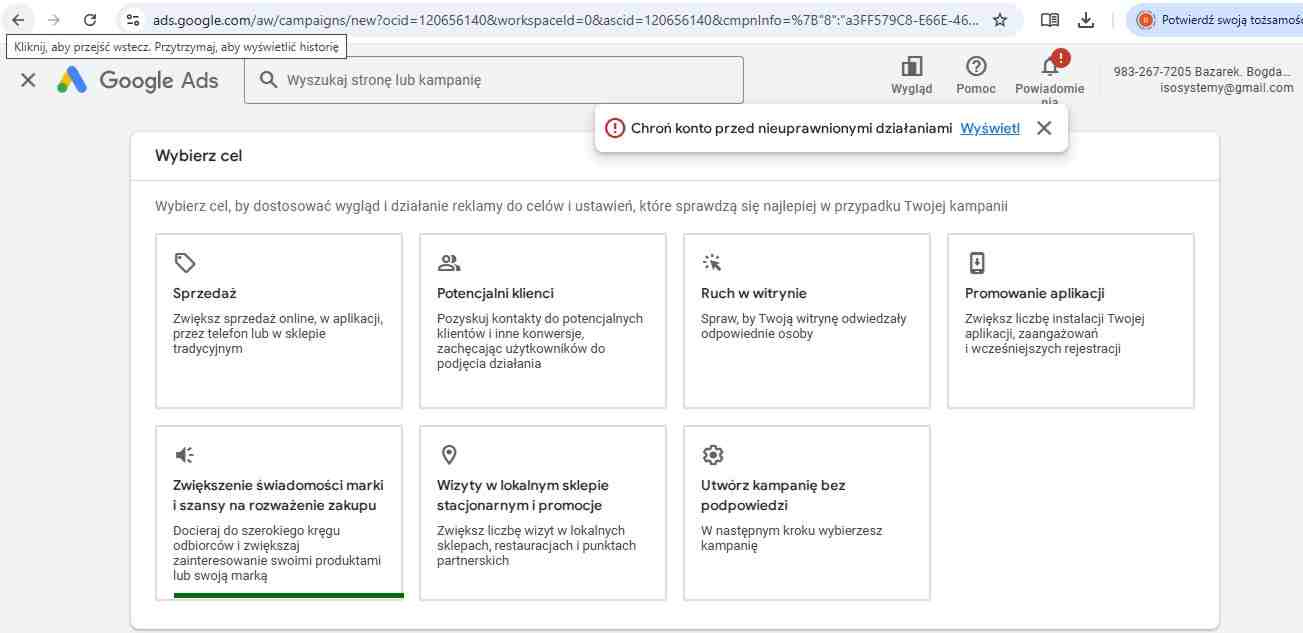Bookmark this page with star icon
The height and width of the screenshot is (633, 1303).
click(x=999, y=20)
